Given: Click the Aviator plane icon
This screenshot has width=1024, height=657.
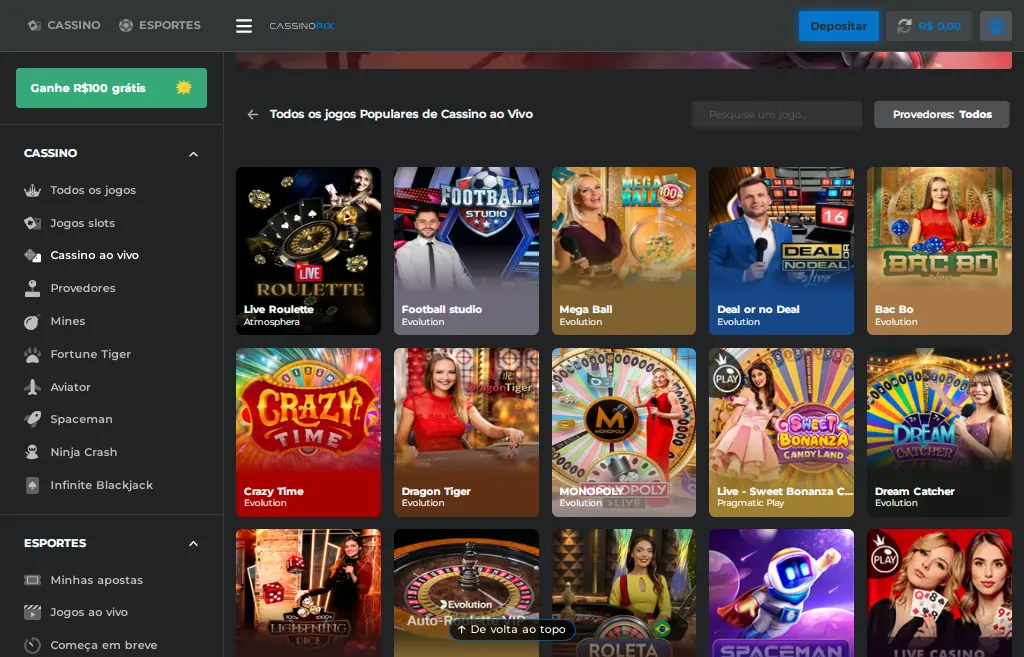Looking at the screenshot, I should pos(32,387).
